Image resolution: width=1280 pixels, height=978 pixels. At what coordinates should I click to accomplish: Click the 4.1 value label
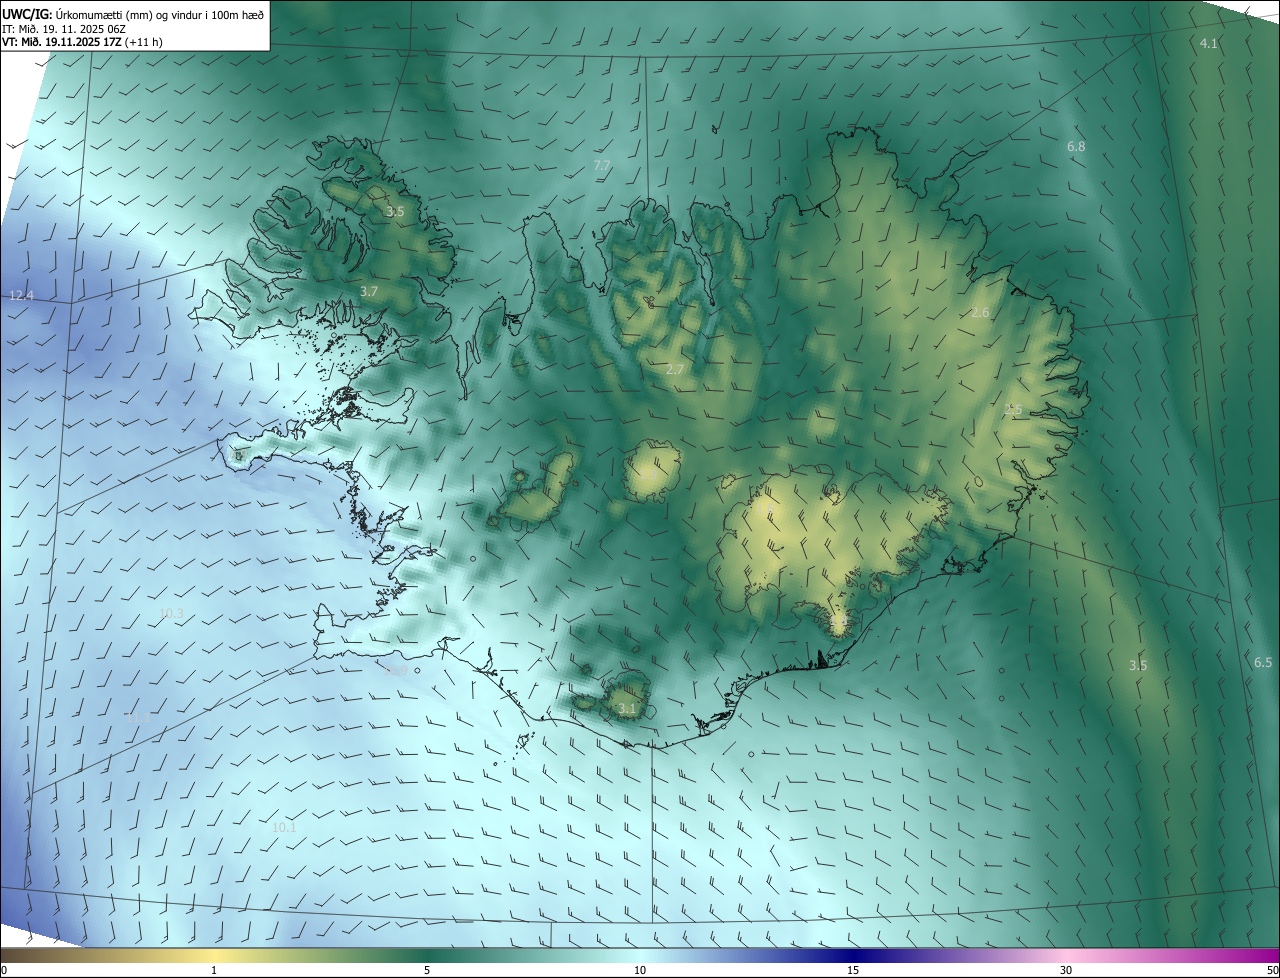(1209, 43)
